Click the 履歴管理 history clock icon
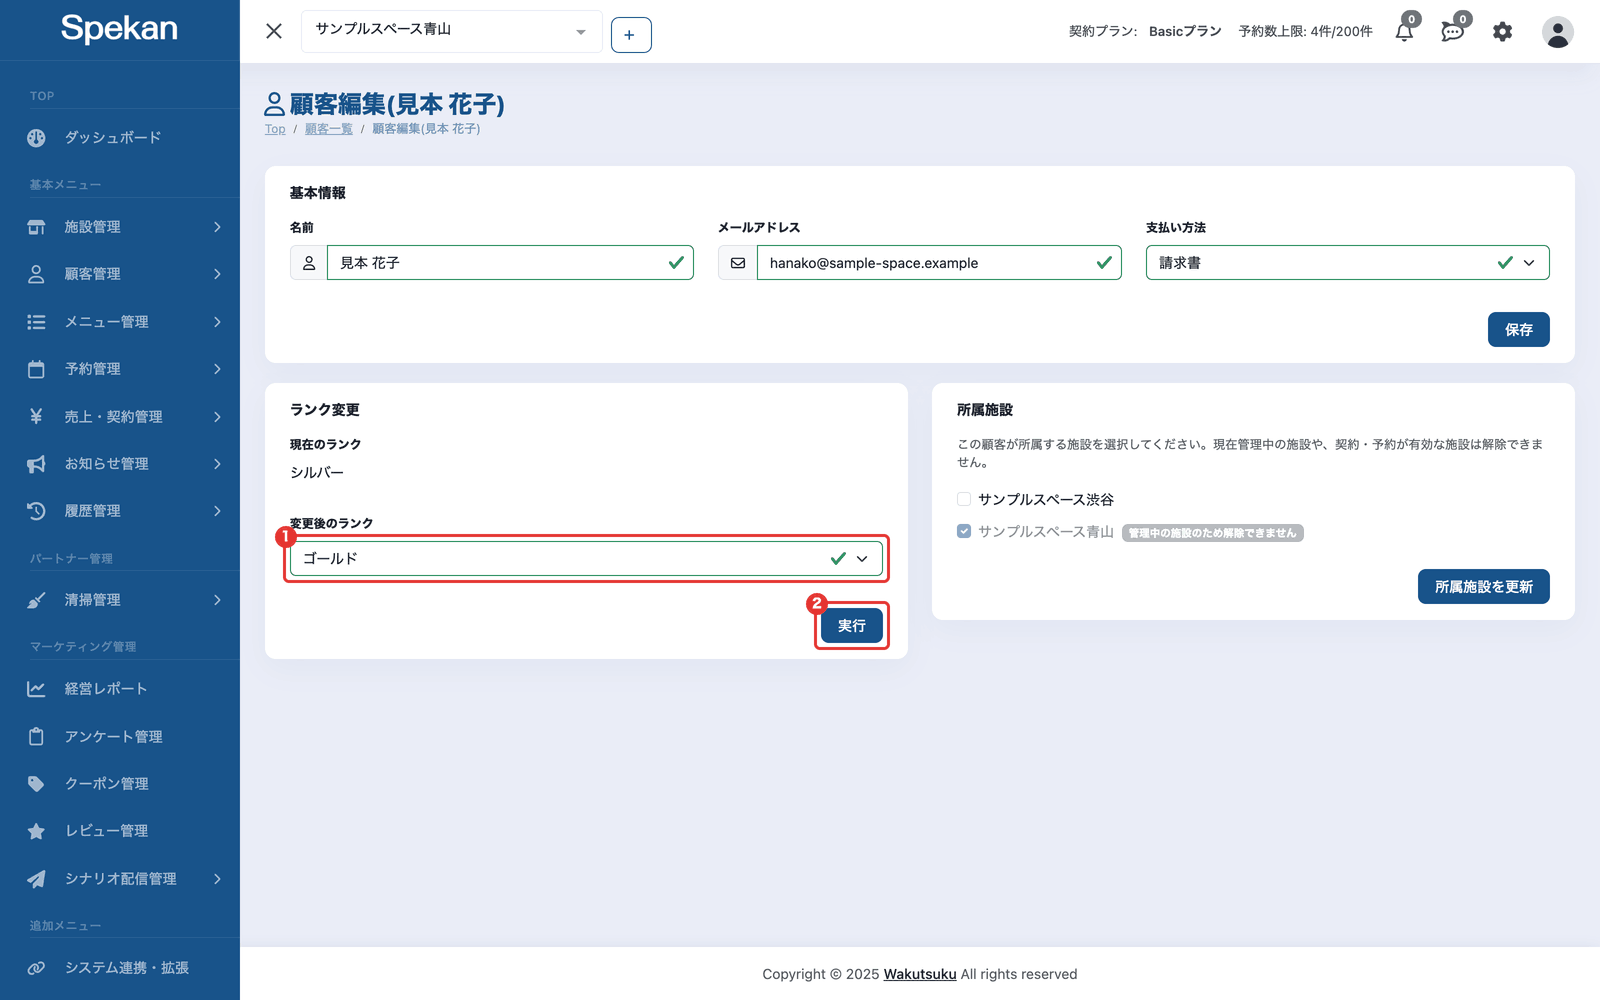 [x=36, y=511]
